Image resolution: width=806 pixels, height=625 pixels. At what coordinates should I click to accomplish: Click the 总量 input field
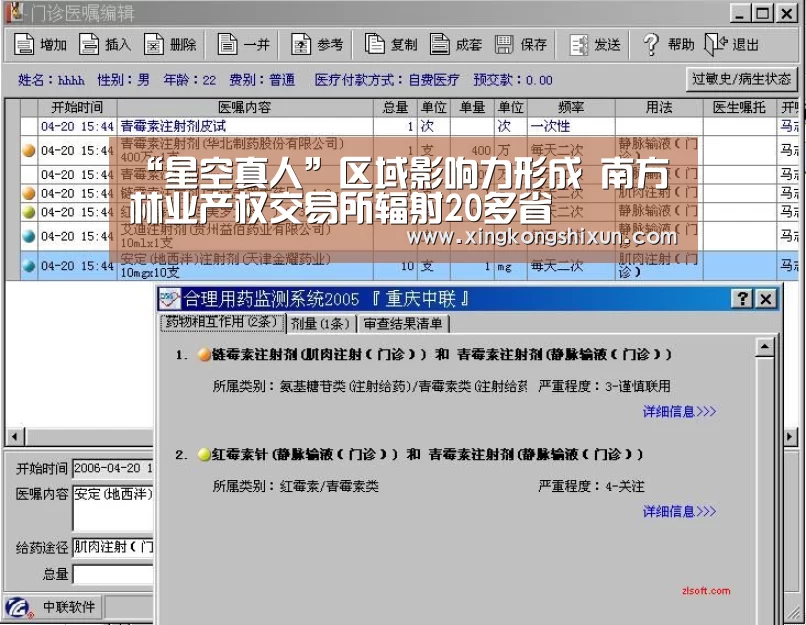pos(113,574)
